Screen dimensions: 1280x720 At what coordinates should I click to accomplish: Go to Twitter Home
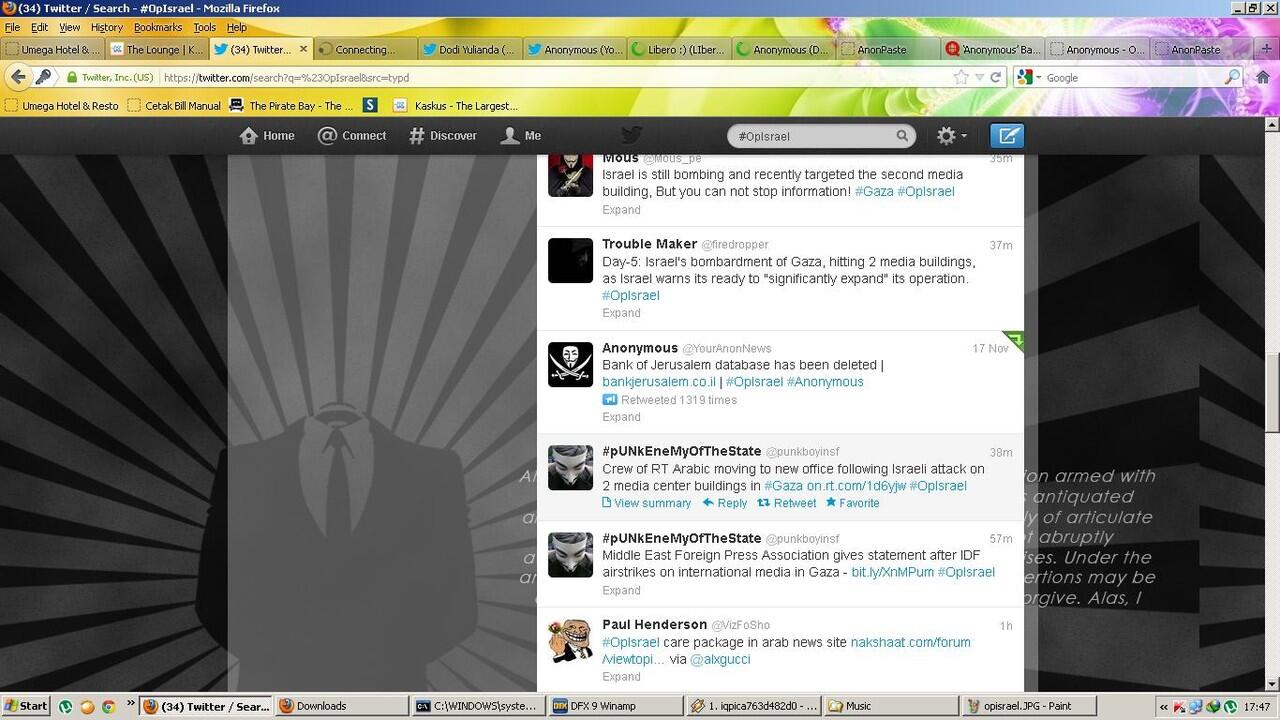pyautogui.click(x=267, y=136)
